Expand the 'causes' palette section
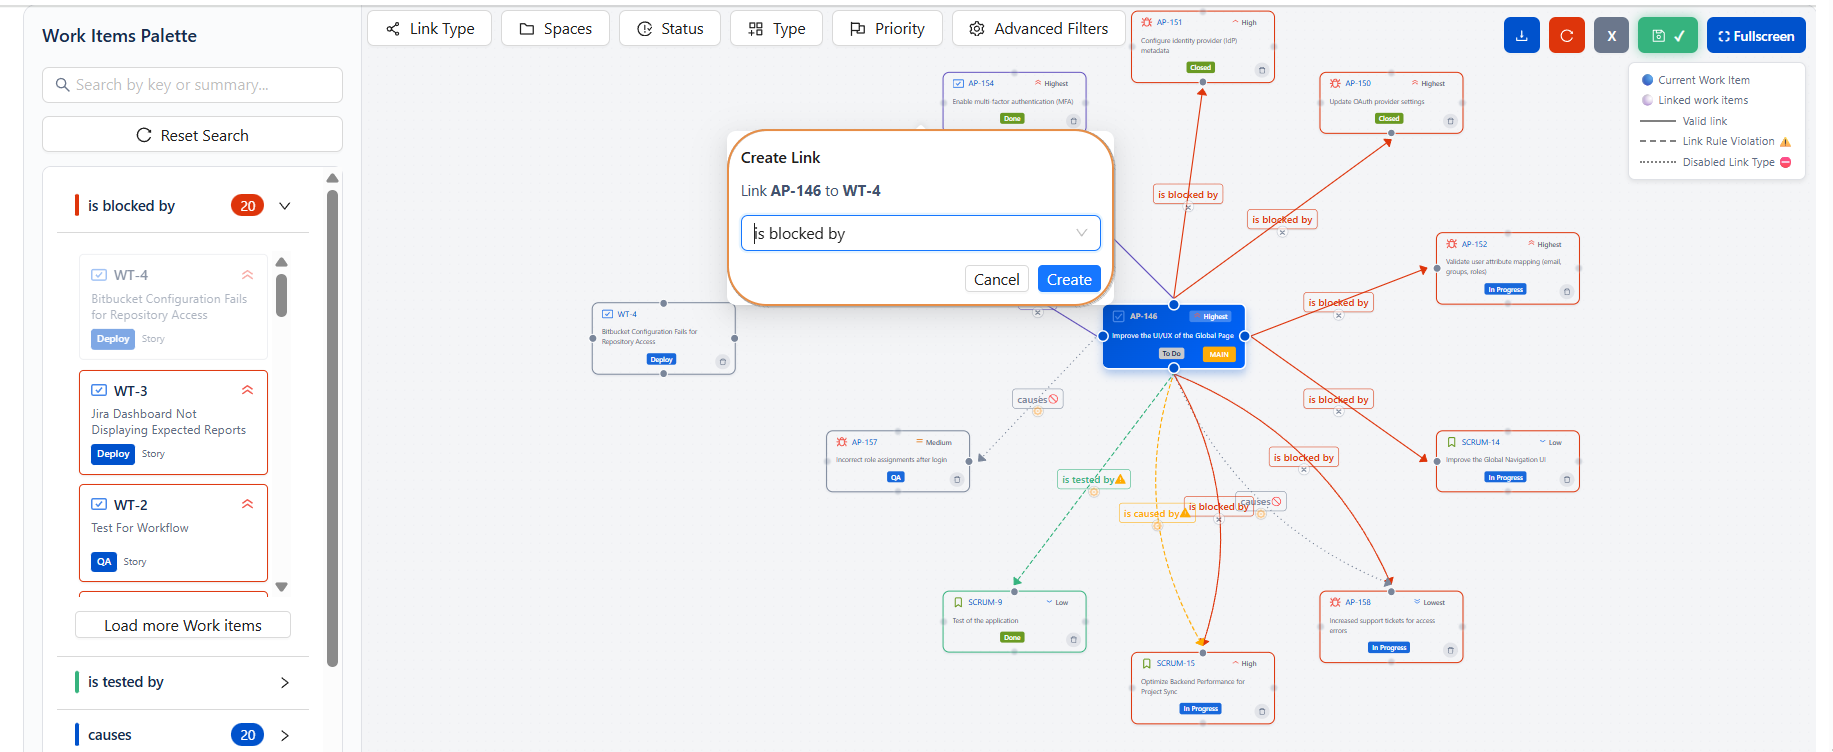Image resolution: width=1833 pixels, height=752 pixels. 285,735
